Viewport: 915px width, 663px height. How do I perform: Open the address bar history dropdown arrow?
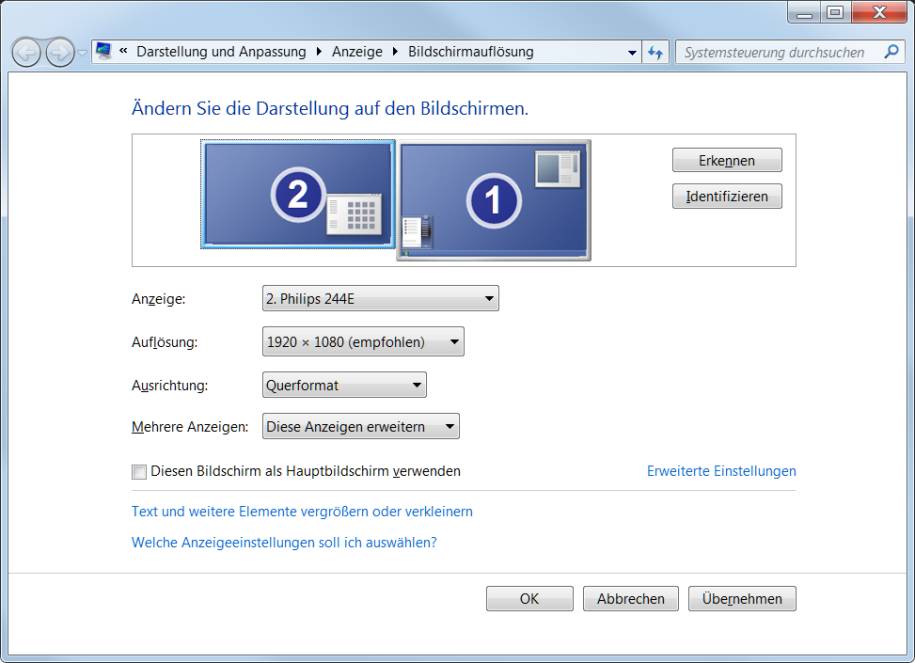[632, 52]
